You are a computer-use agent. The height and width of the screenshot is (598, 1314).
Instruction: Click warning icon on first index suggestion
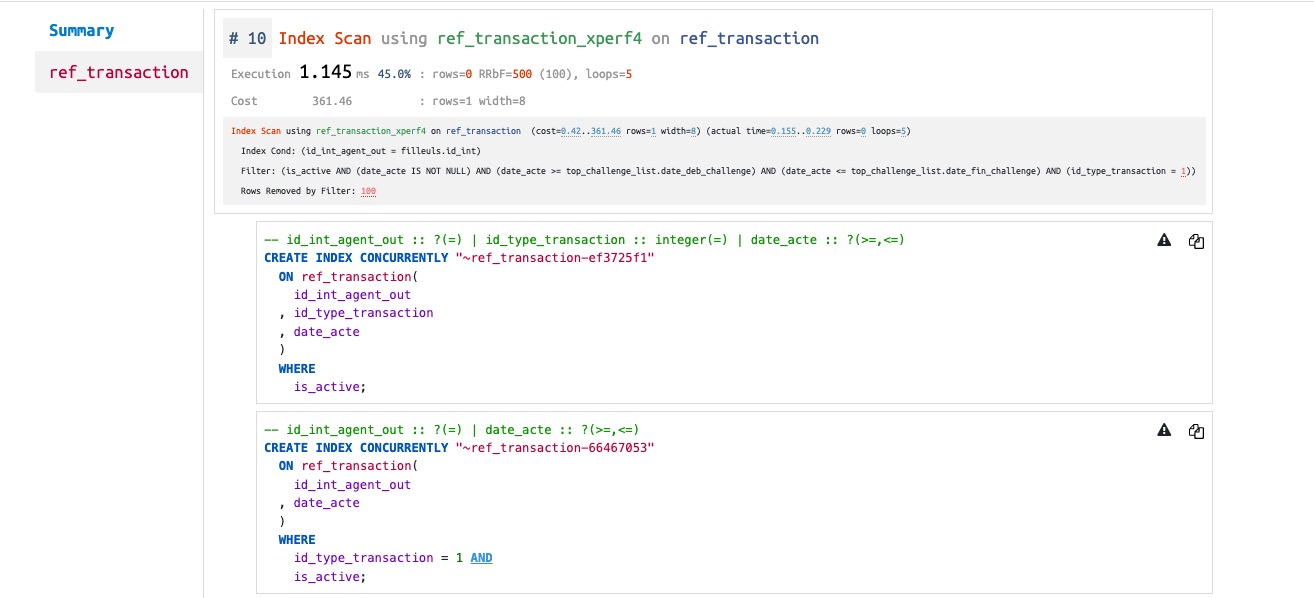(1164, 241)
